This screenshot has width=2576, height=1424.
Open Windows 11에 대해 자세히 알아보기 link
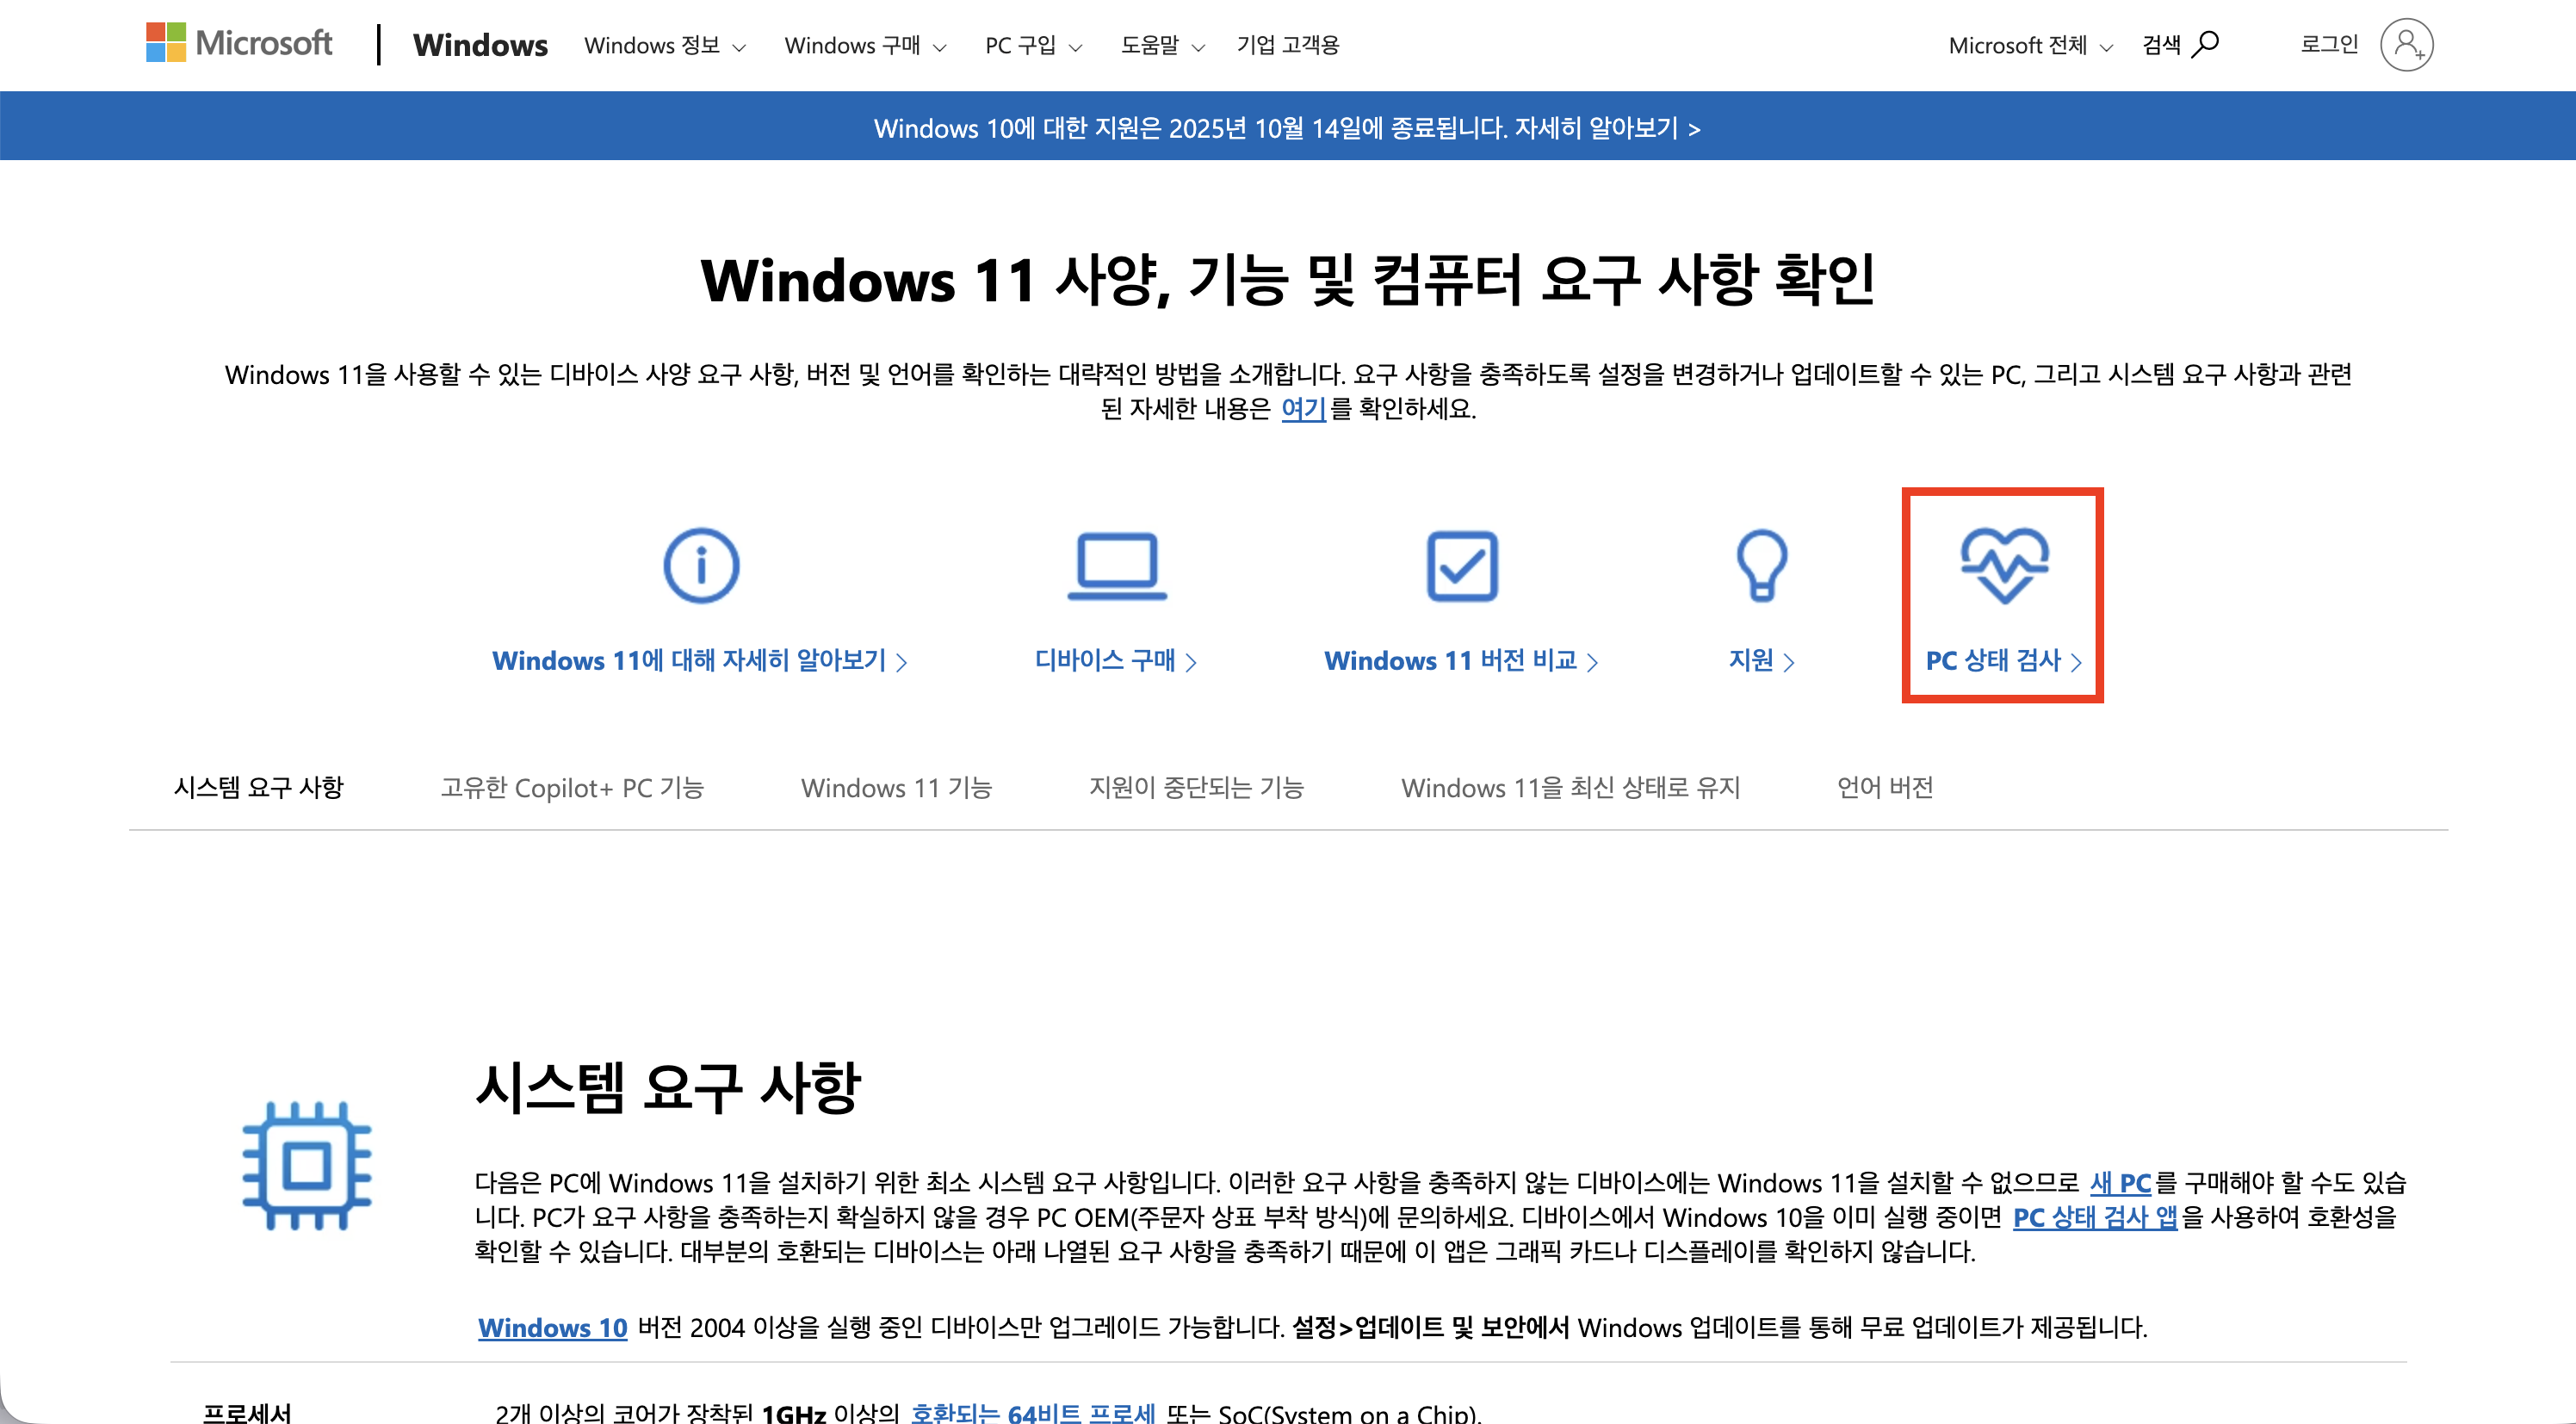coord(700,660)
